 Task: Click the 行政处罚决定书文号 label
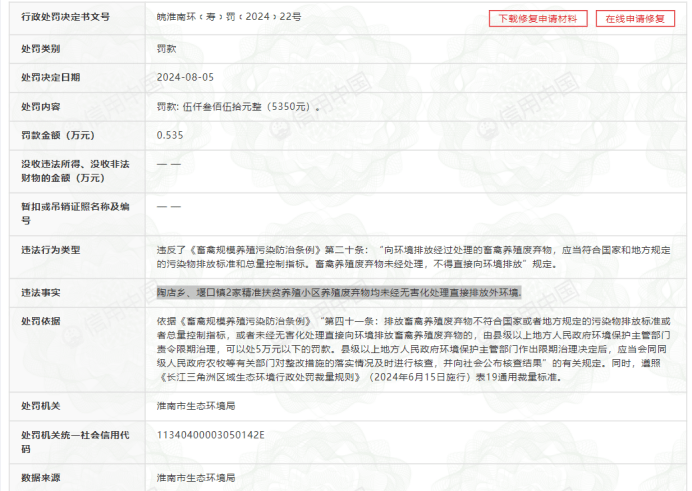[x=65, y=17]
